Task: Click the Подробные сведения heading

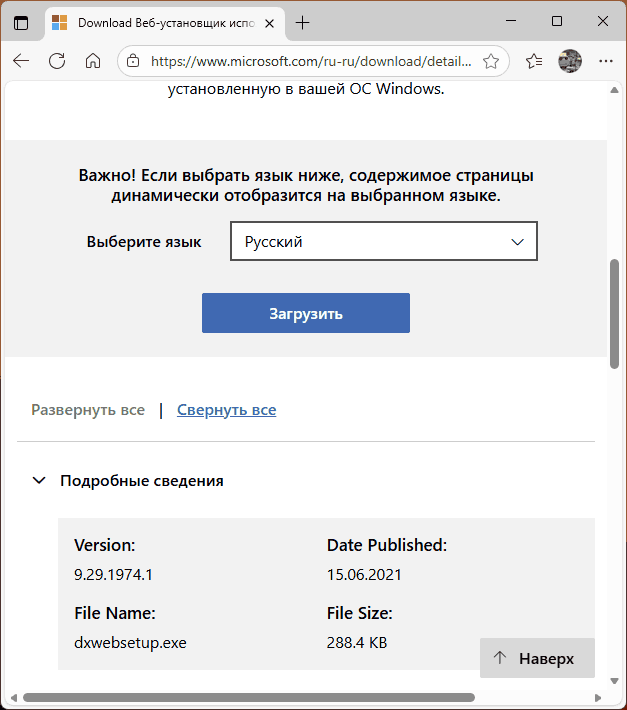Action: pos(142,481)
